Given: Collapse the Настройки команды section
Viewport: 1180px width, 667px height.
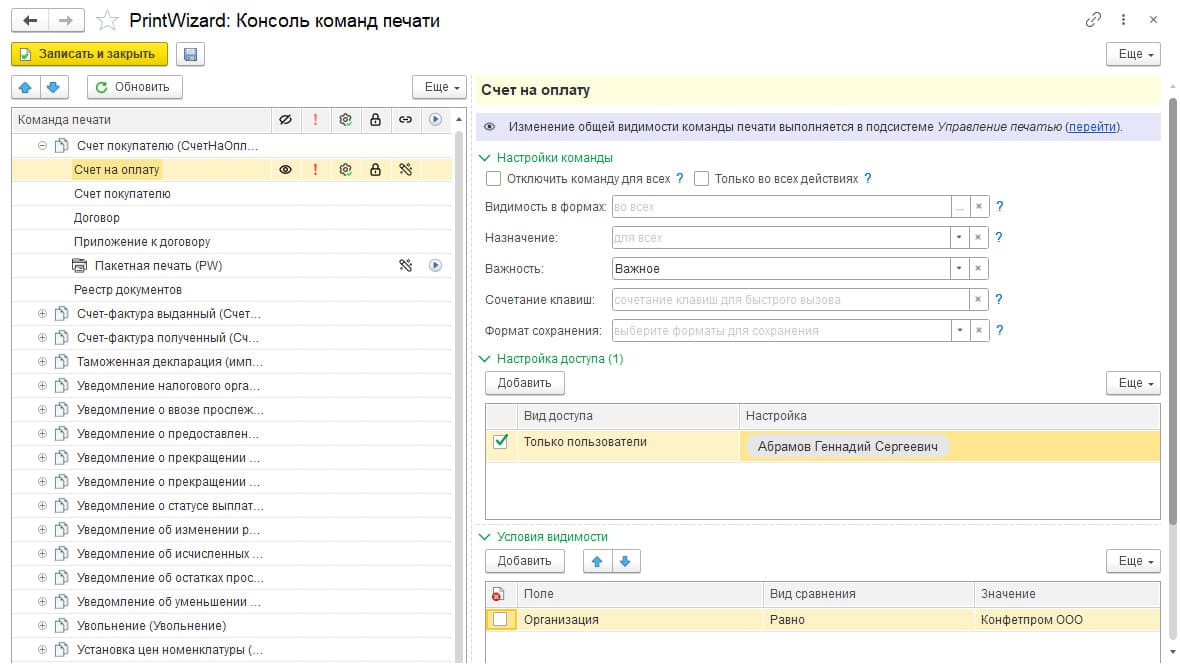Looking at the screenshot, I should [486, 157].
